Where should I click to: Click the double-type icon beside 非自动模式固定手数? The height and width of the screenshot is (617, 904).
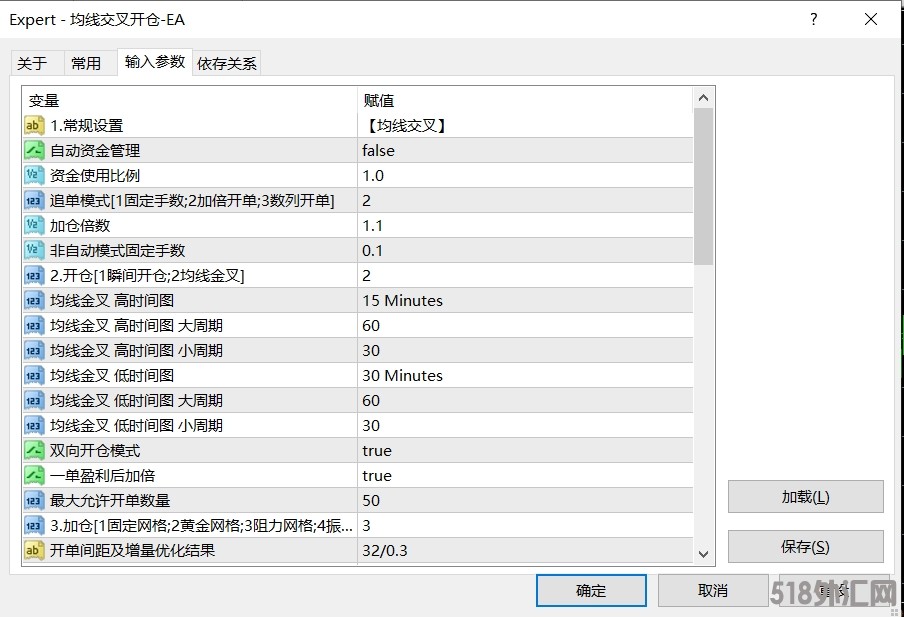(34, 250)
